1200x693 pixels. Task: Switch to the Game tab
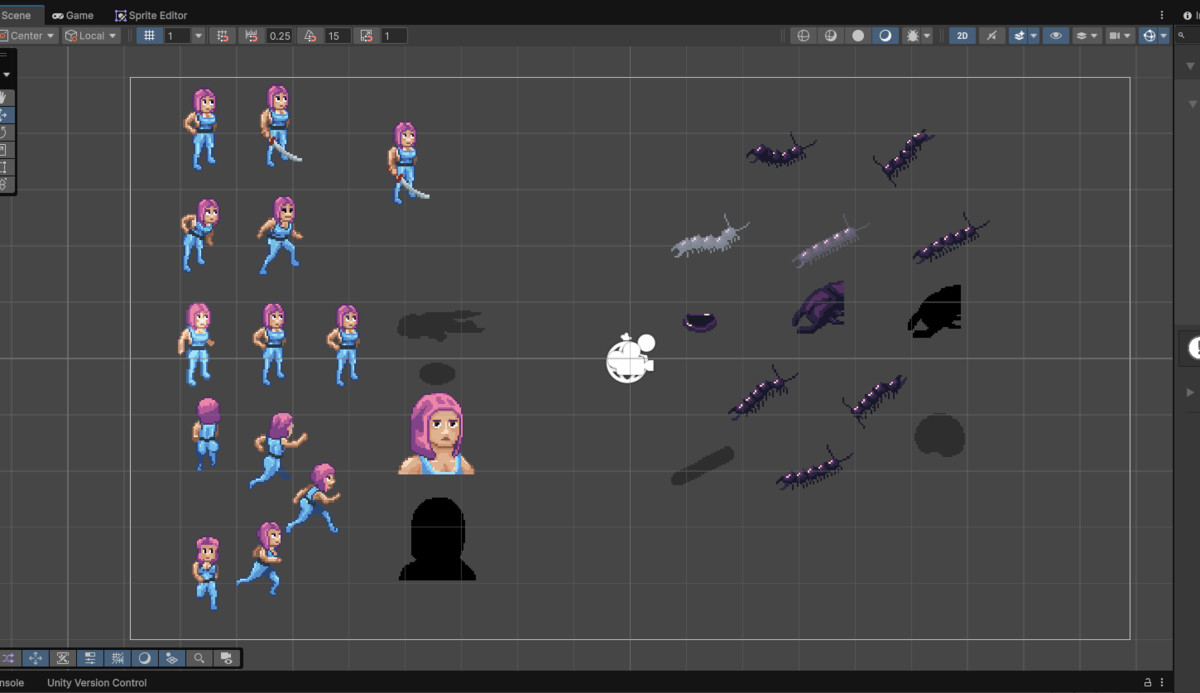pyautogui.click(x=73, y=15)
